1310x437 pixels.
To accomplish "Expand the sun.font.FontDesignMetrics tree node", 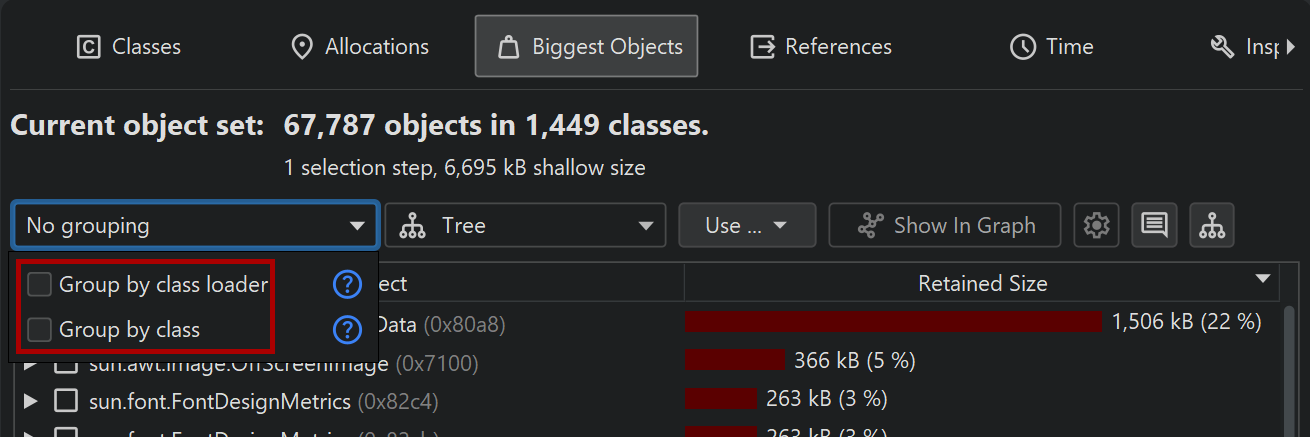I will (31, 401).
